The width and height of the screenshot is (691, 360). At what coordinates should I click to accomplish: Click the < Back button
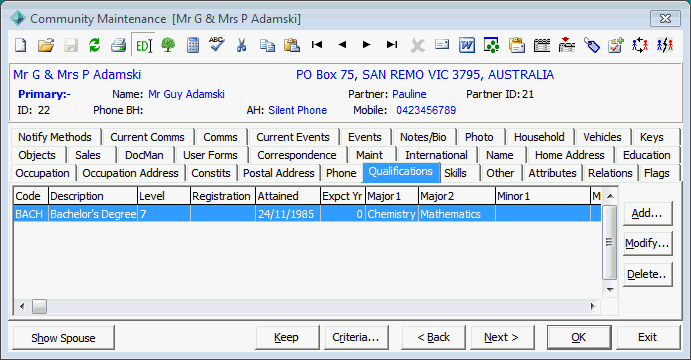click(433, 338)
